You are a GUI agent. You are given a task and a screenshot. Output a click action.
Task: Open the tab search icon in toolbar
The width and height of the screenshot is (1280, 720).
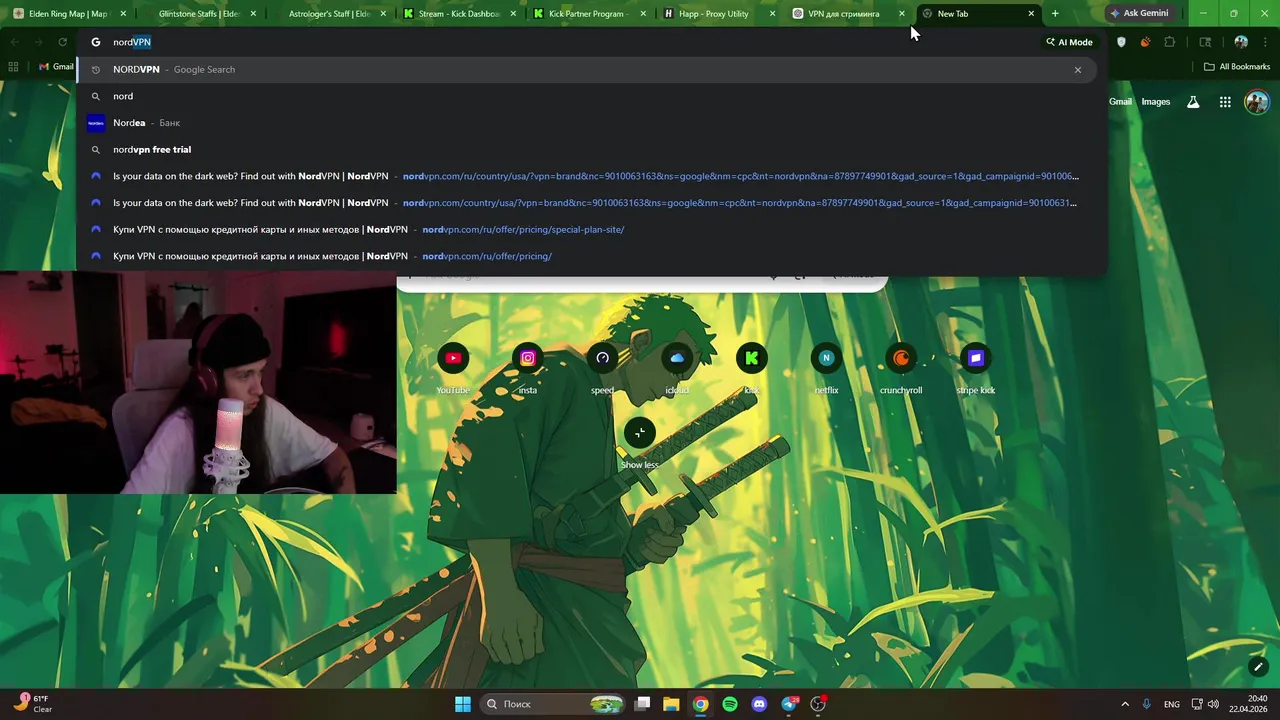click(x=1205, y=42)
